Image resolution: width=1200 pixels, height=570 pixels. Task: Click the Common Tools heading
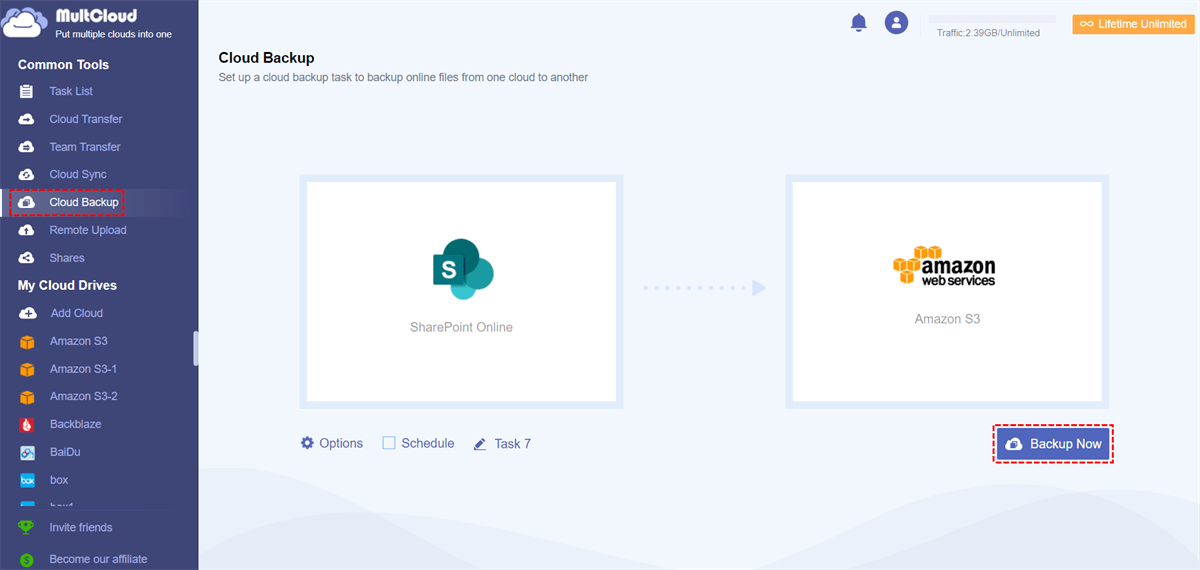(63, 64)
